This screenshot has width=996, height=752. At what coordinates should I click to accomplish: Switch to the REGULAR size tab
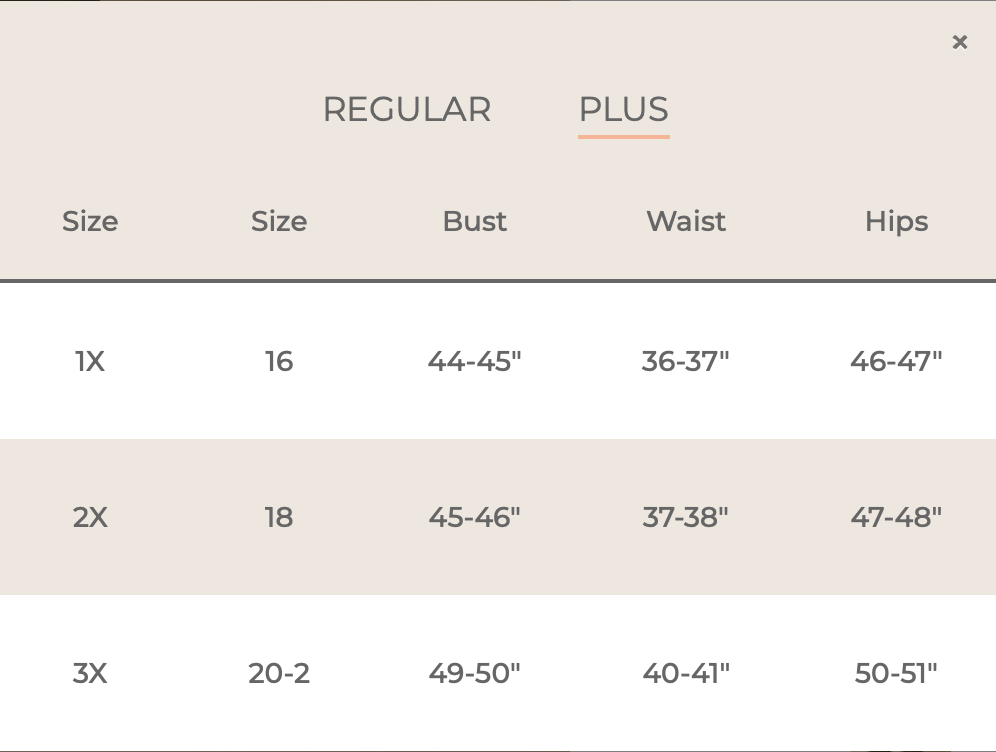click(x=407, y=109)
